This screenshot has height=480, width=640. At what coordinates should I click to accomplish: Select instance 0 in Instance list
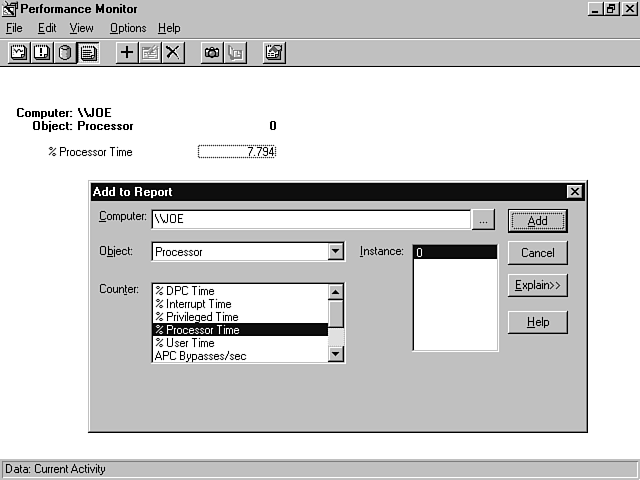[x=455, y=253]
